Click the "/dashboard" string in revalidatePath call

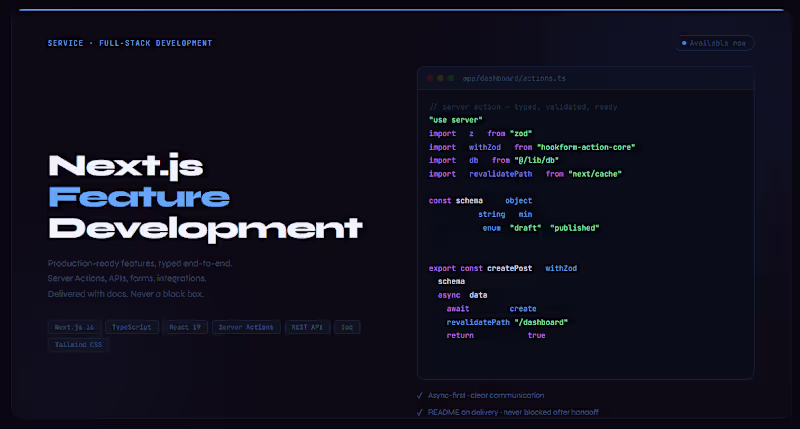(x=541, y=322)
